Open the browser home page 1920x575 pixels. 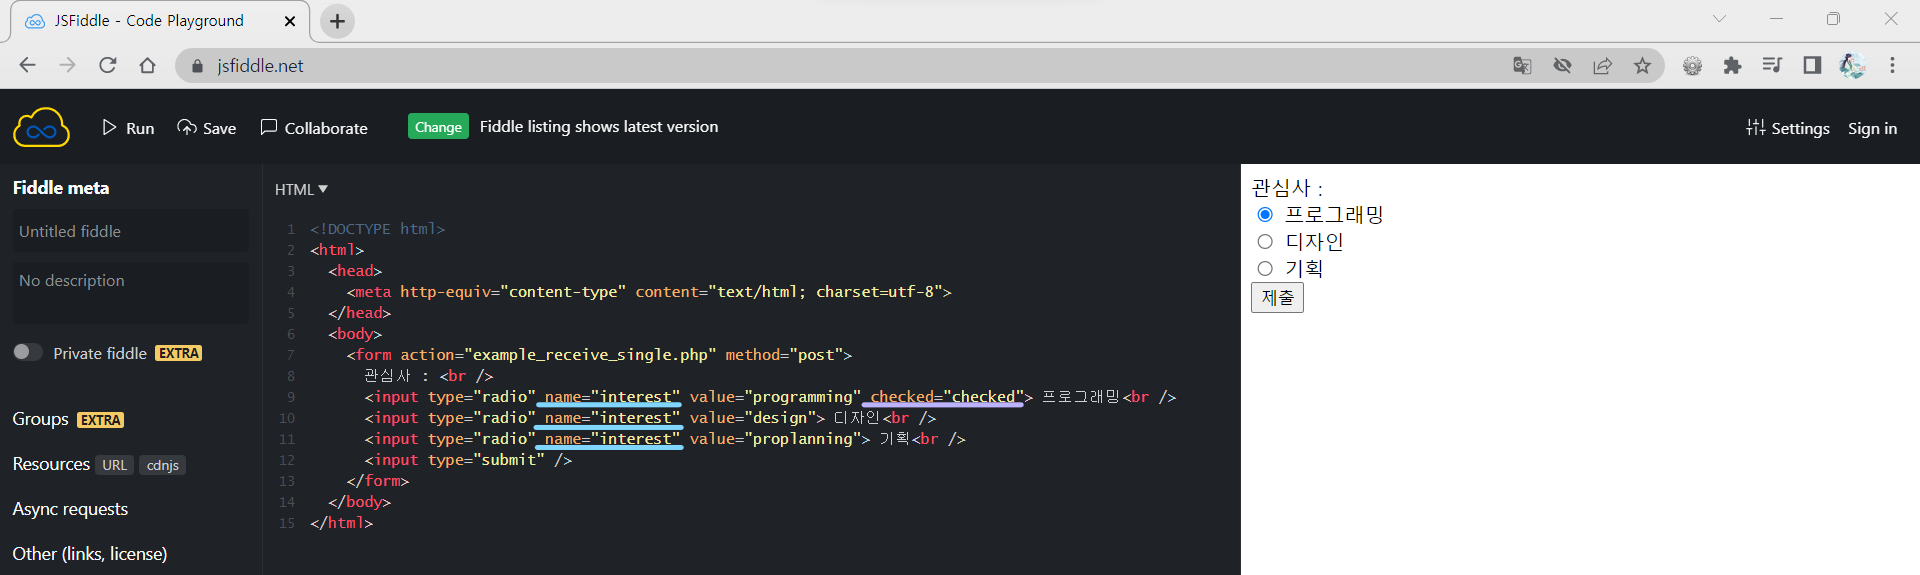pyautogui.click(x=147, y=65)
